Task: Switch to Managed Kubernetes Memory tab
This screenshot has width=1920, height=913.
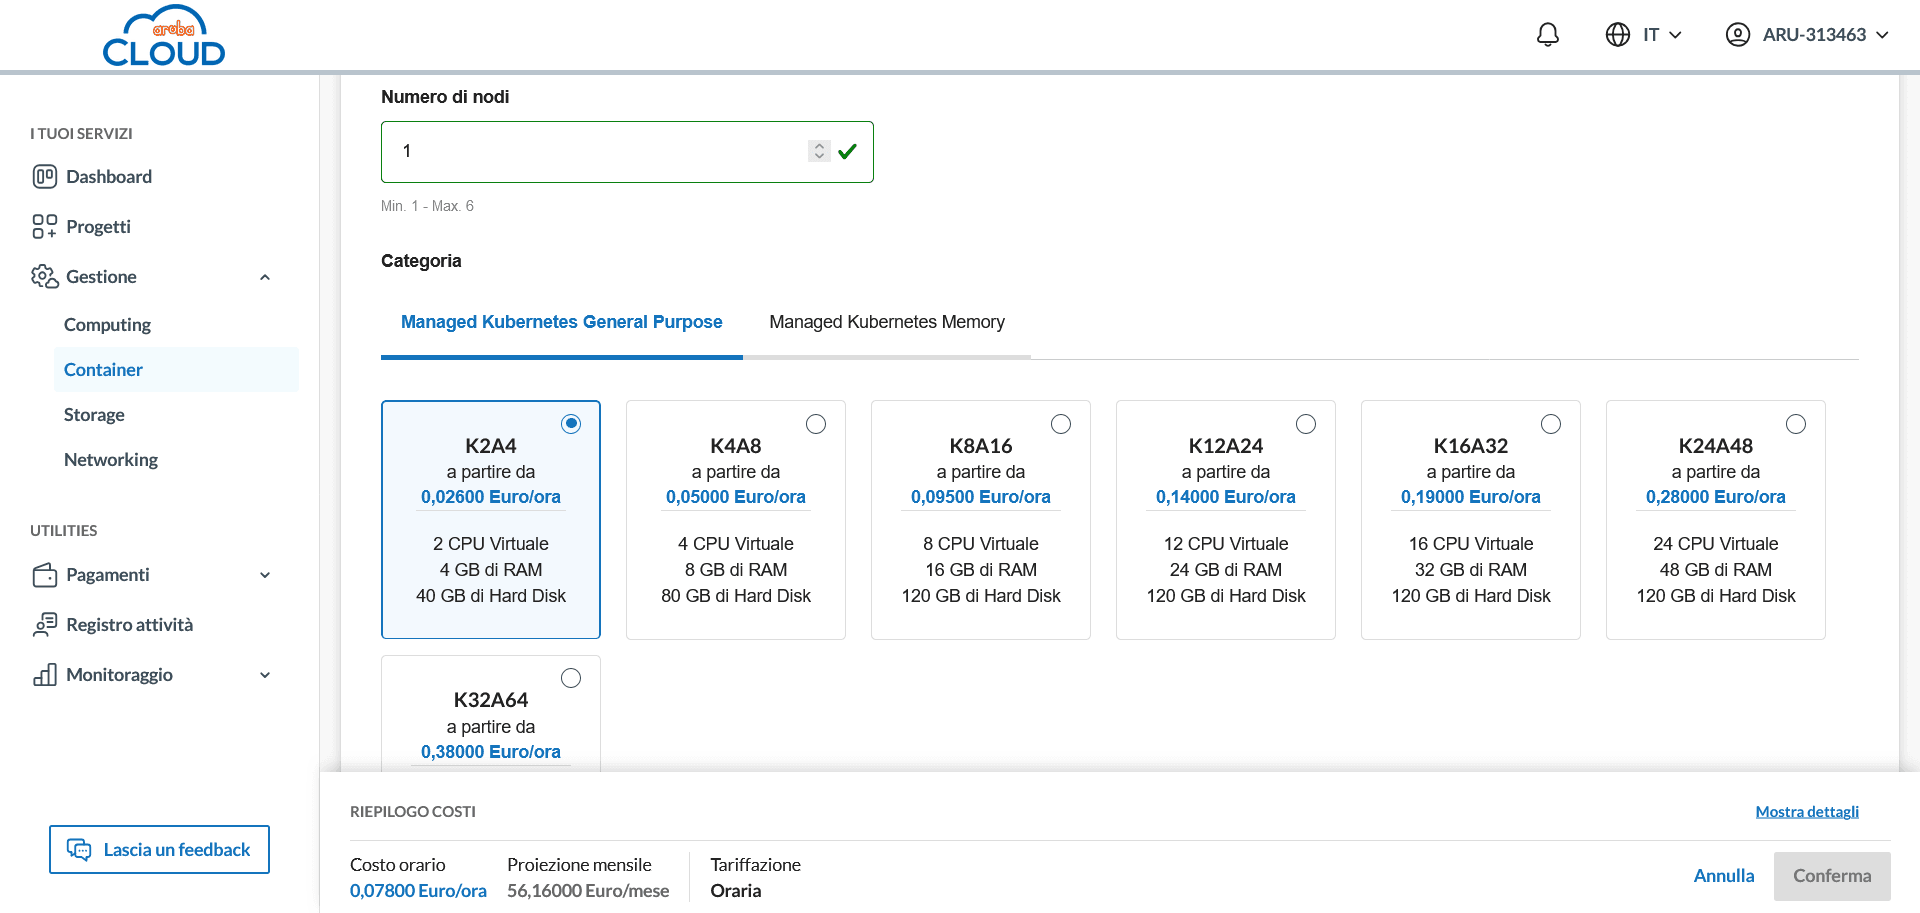Action: pyautogui.click(x=886, y=322)
